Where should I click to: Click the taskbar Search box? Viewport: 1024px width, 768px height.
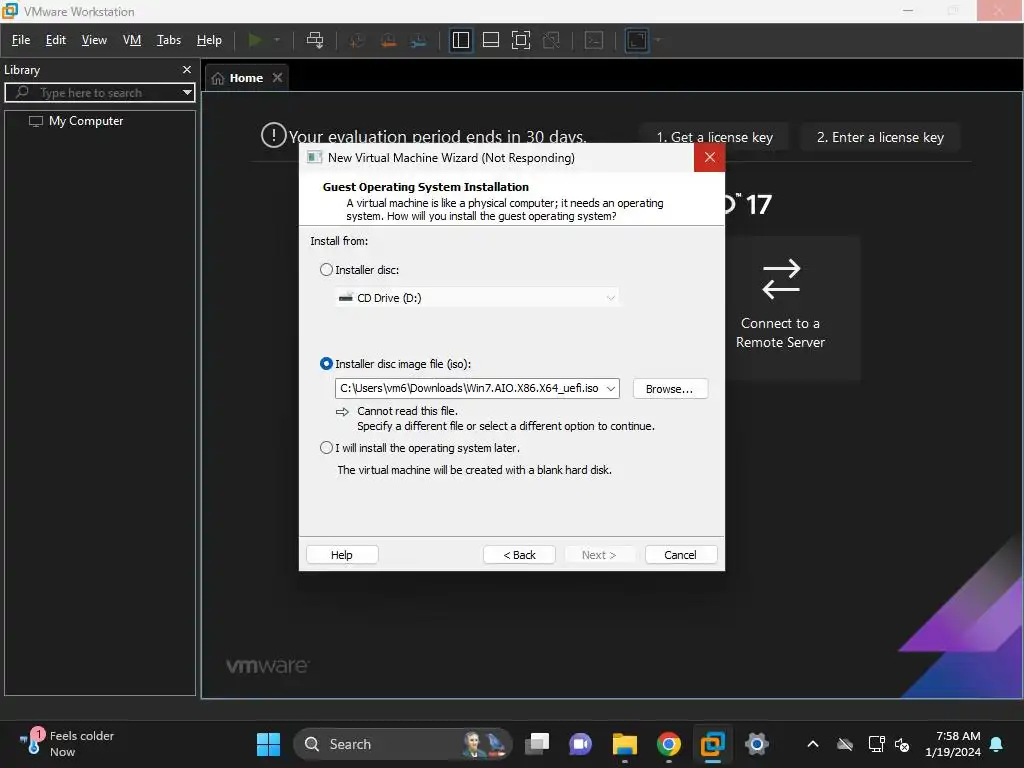tap(403, 744)
